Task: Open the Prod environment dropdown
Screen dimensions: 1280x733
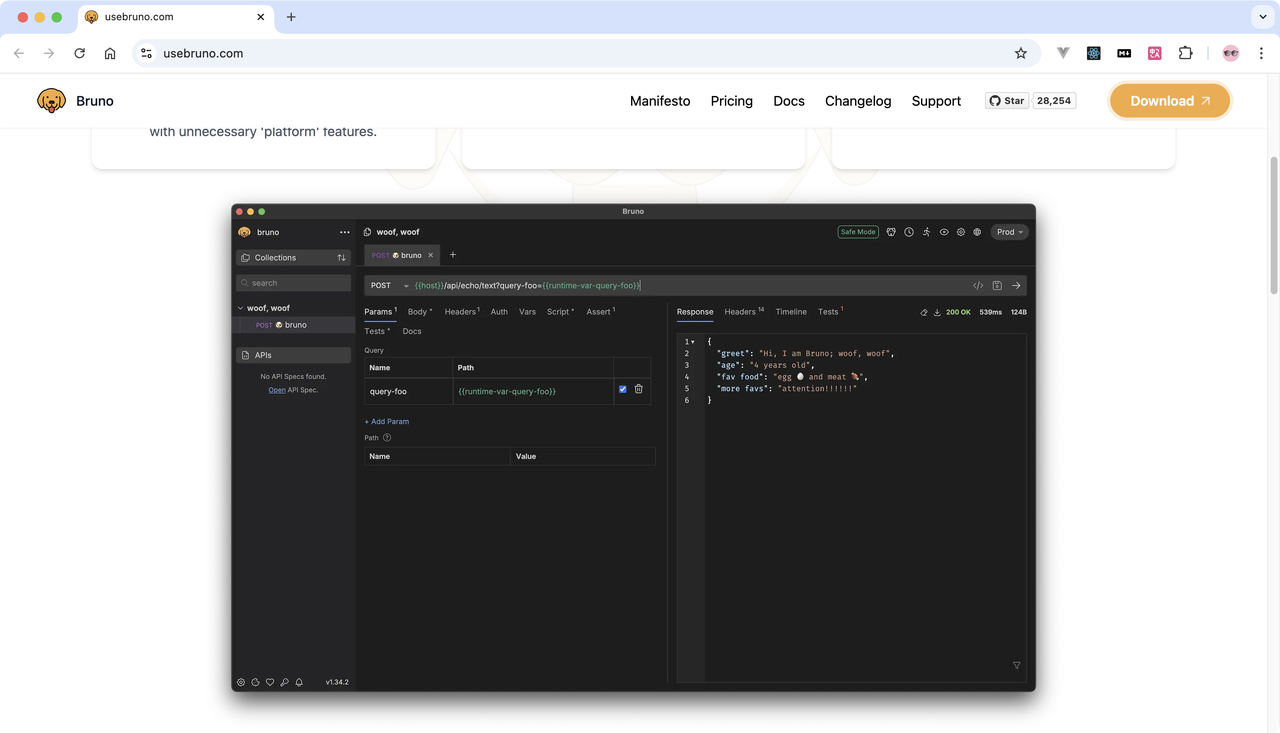Action: [1010, 232]
